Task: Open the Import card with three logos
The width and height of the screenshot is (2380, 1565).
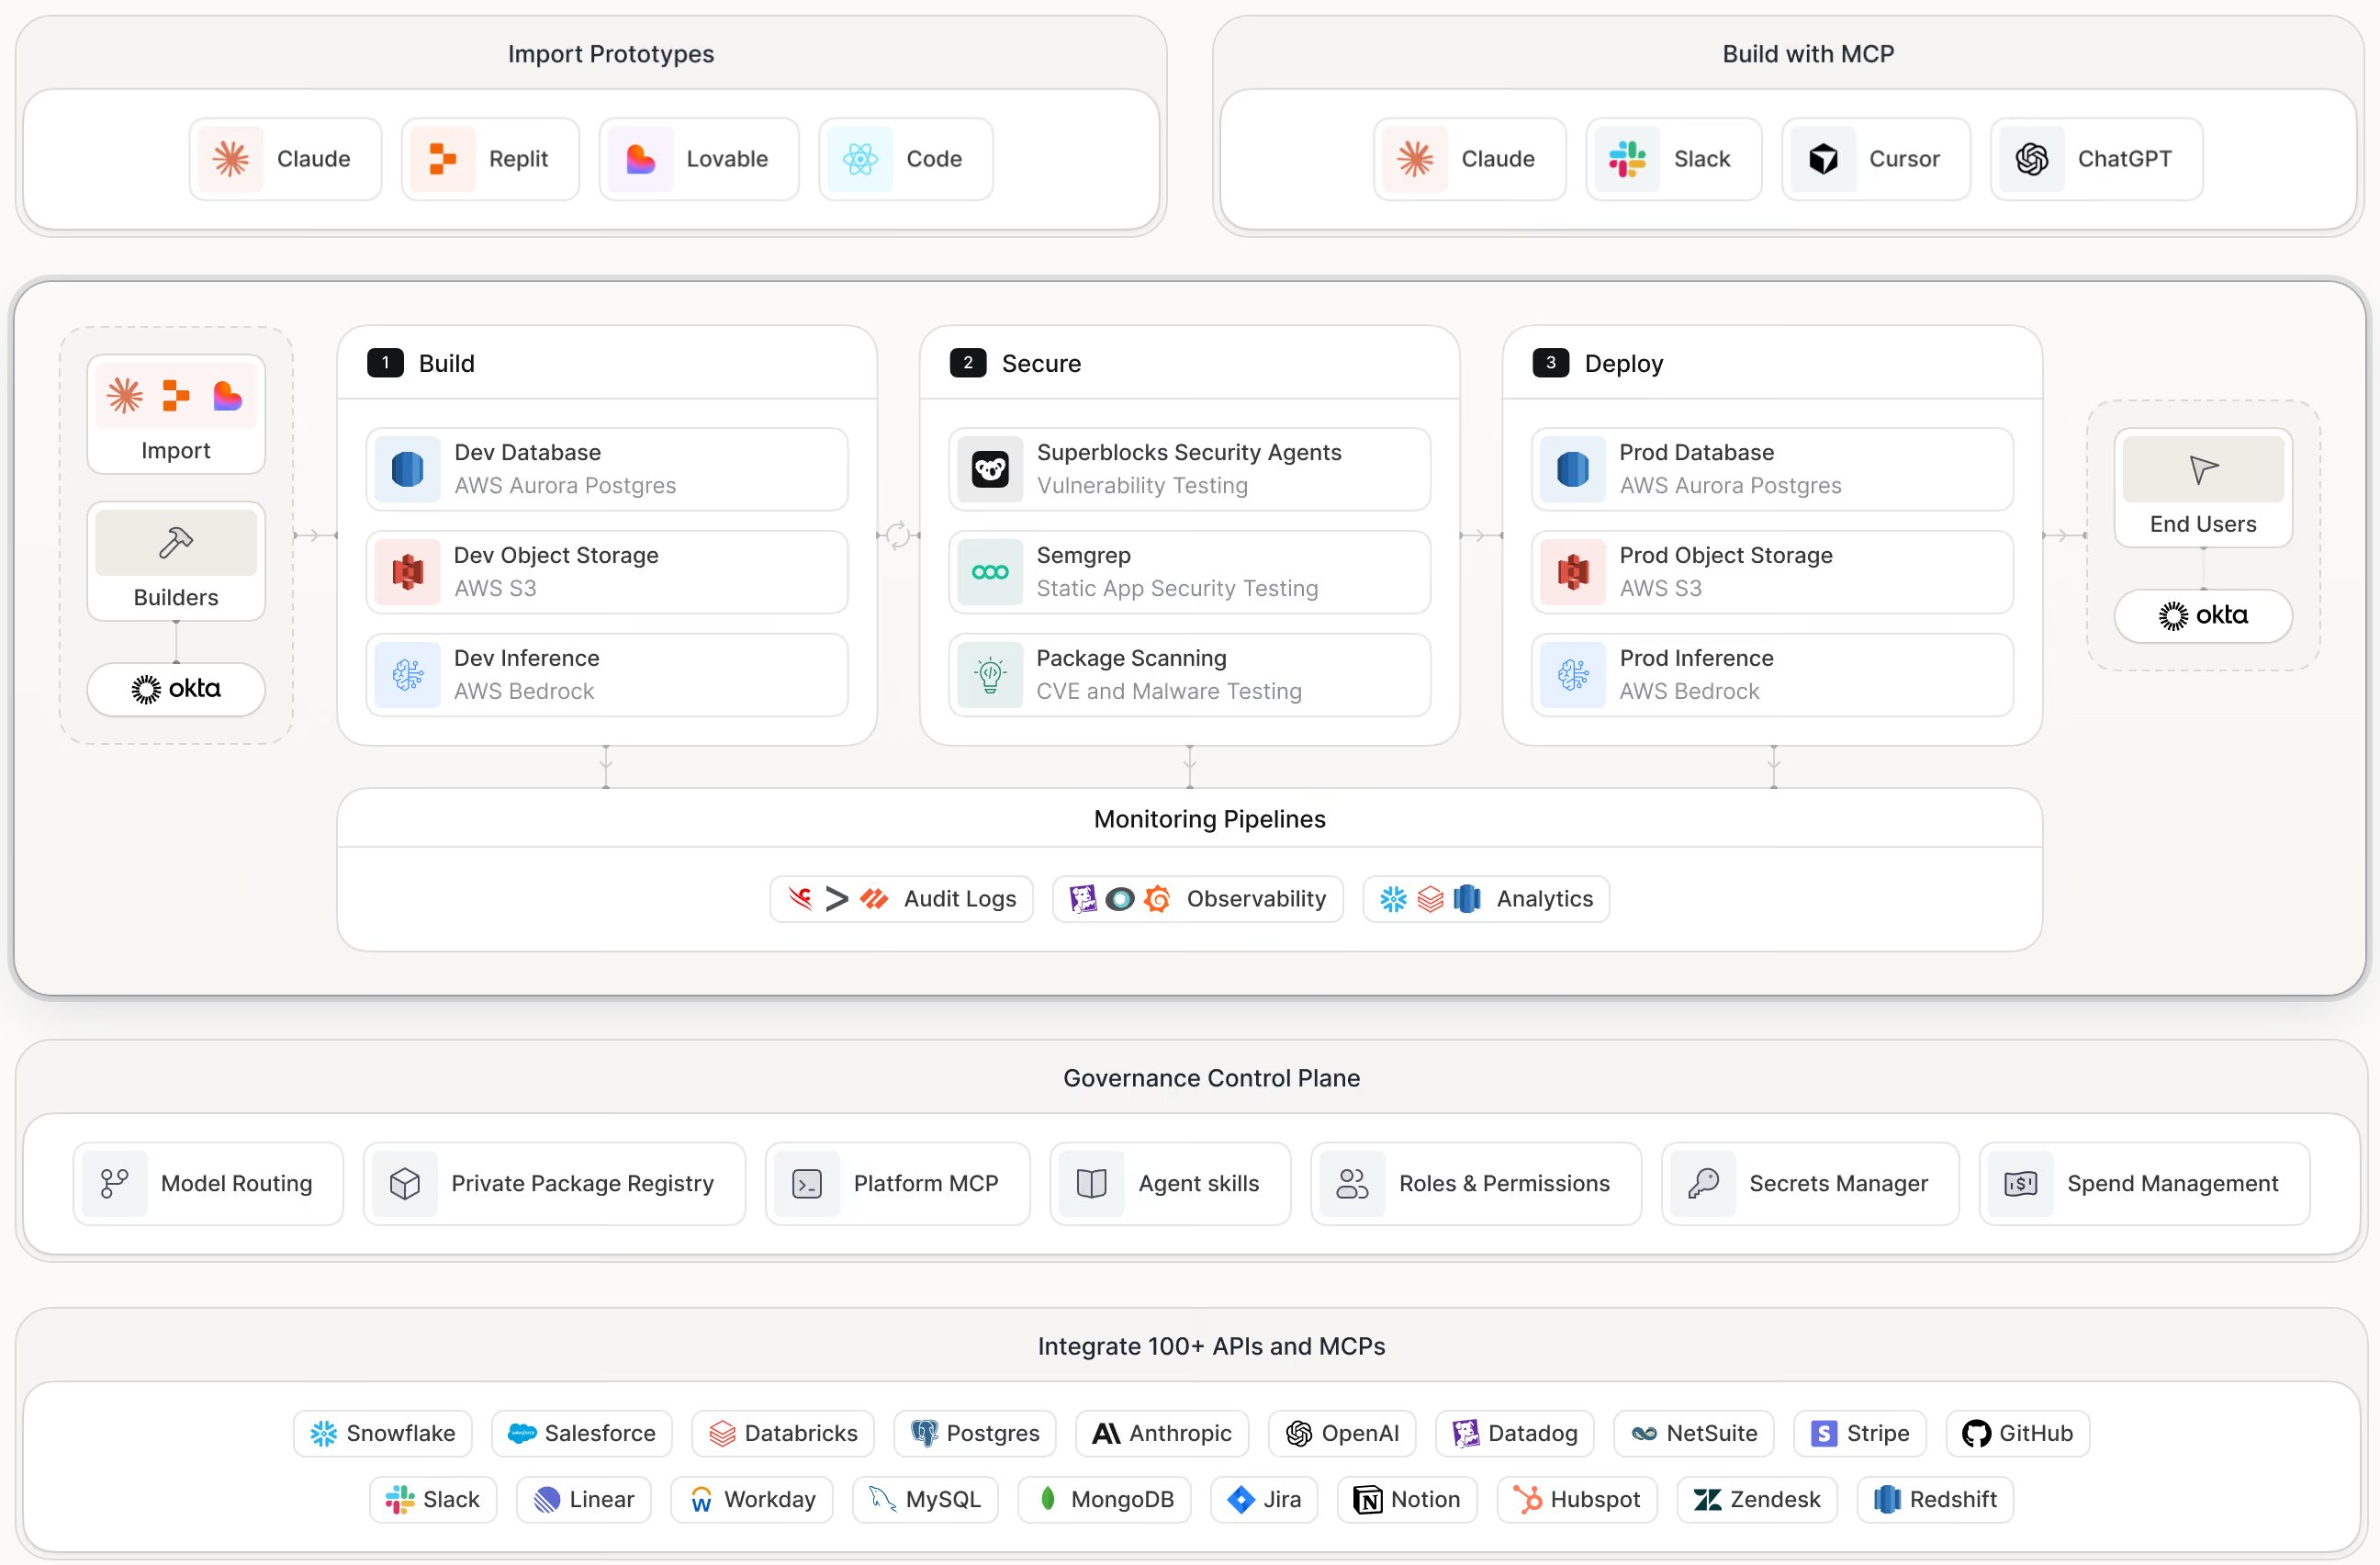Action: 176,414
